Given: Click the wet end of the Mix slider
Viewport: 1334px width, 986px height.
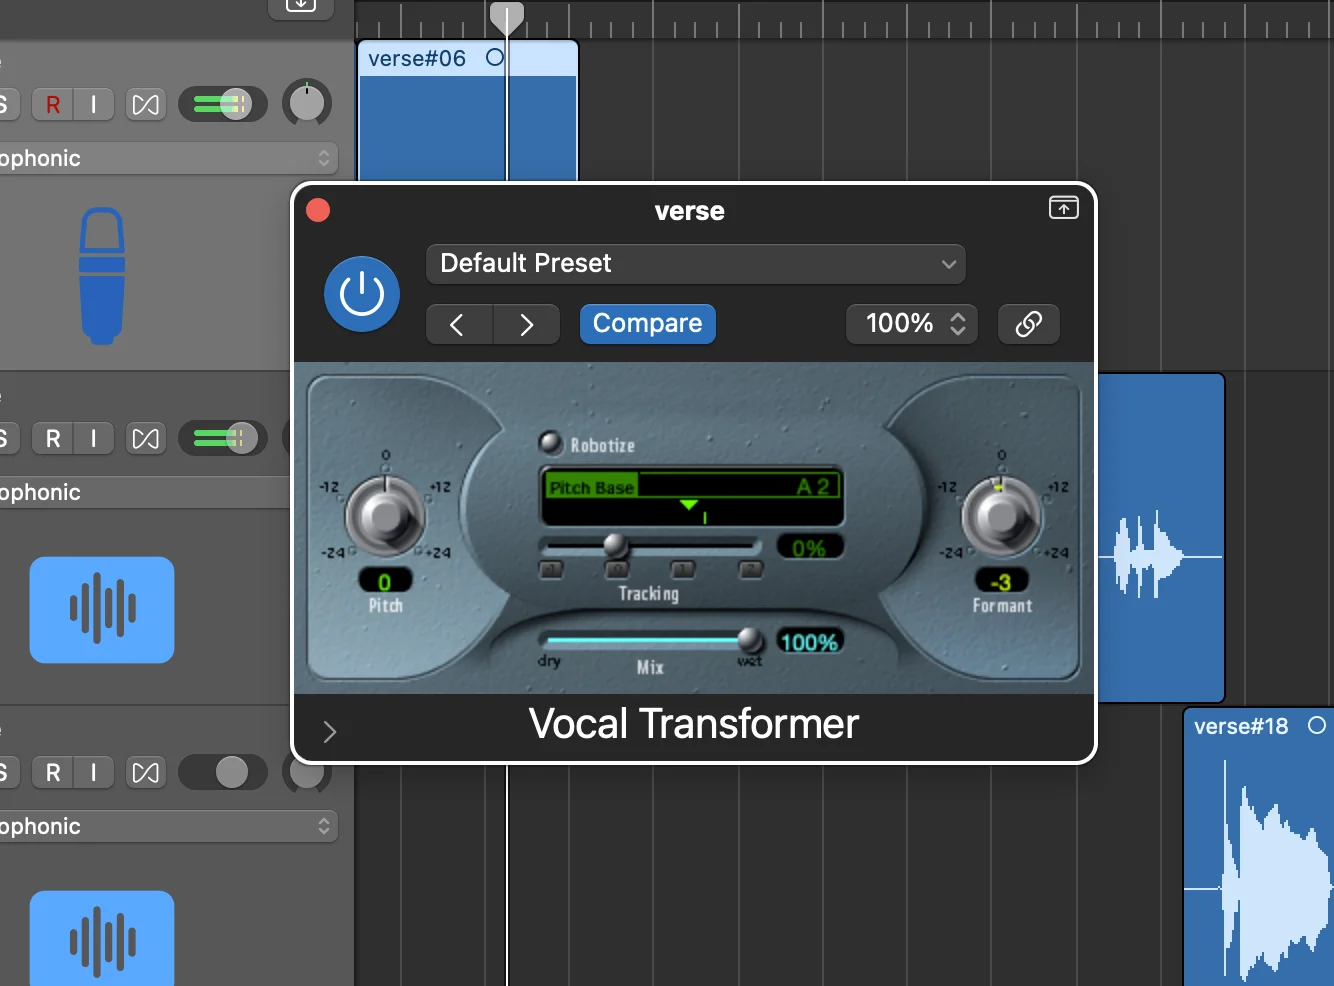Looking at the screenshot, I should tap(750, 640).
